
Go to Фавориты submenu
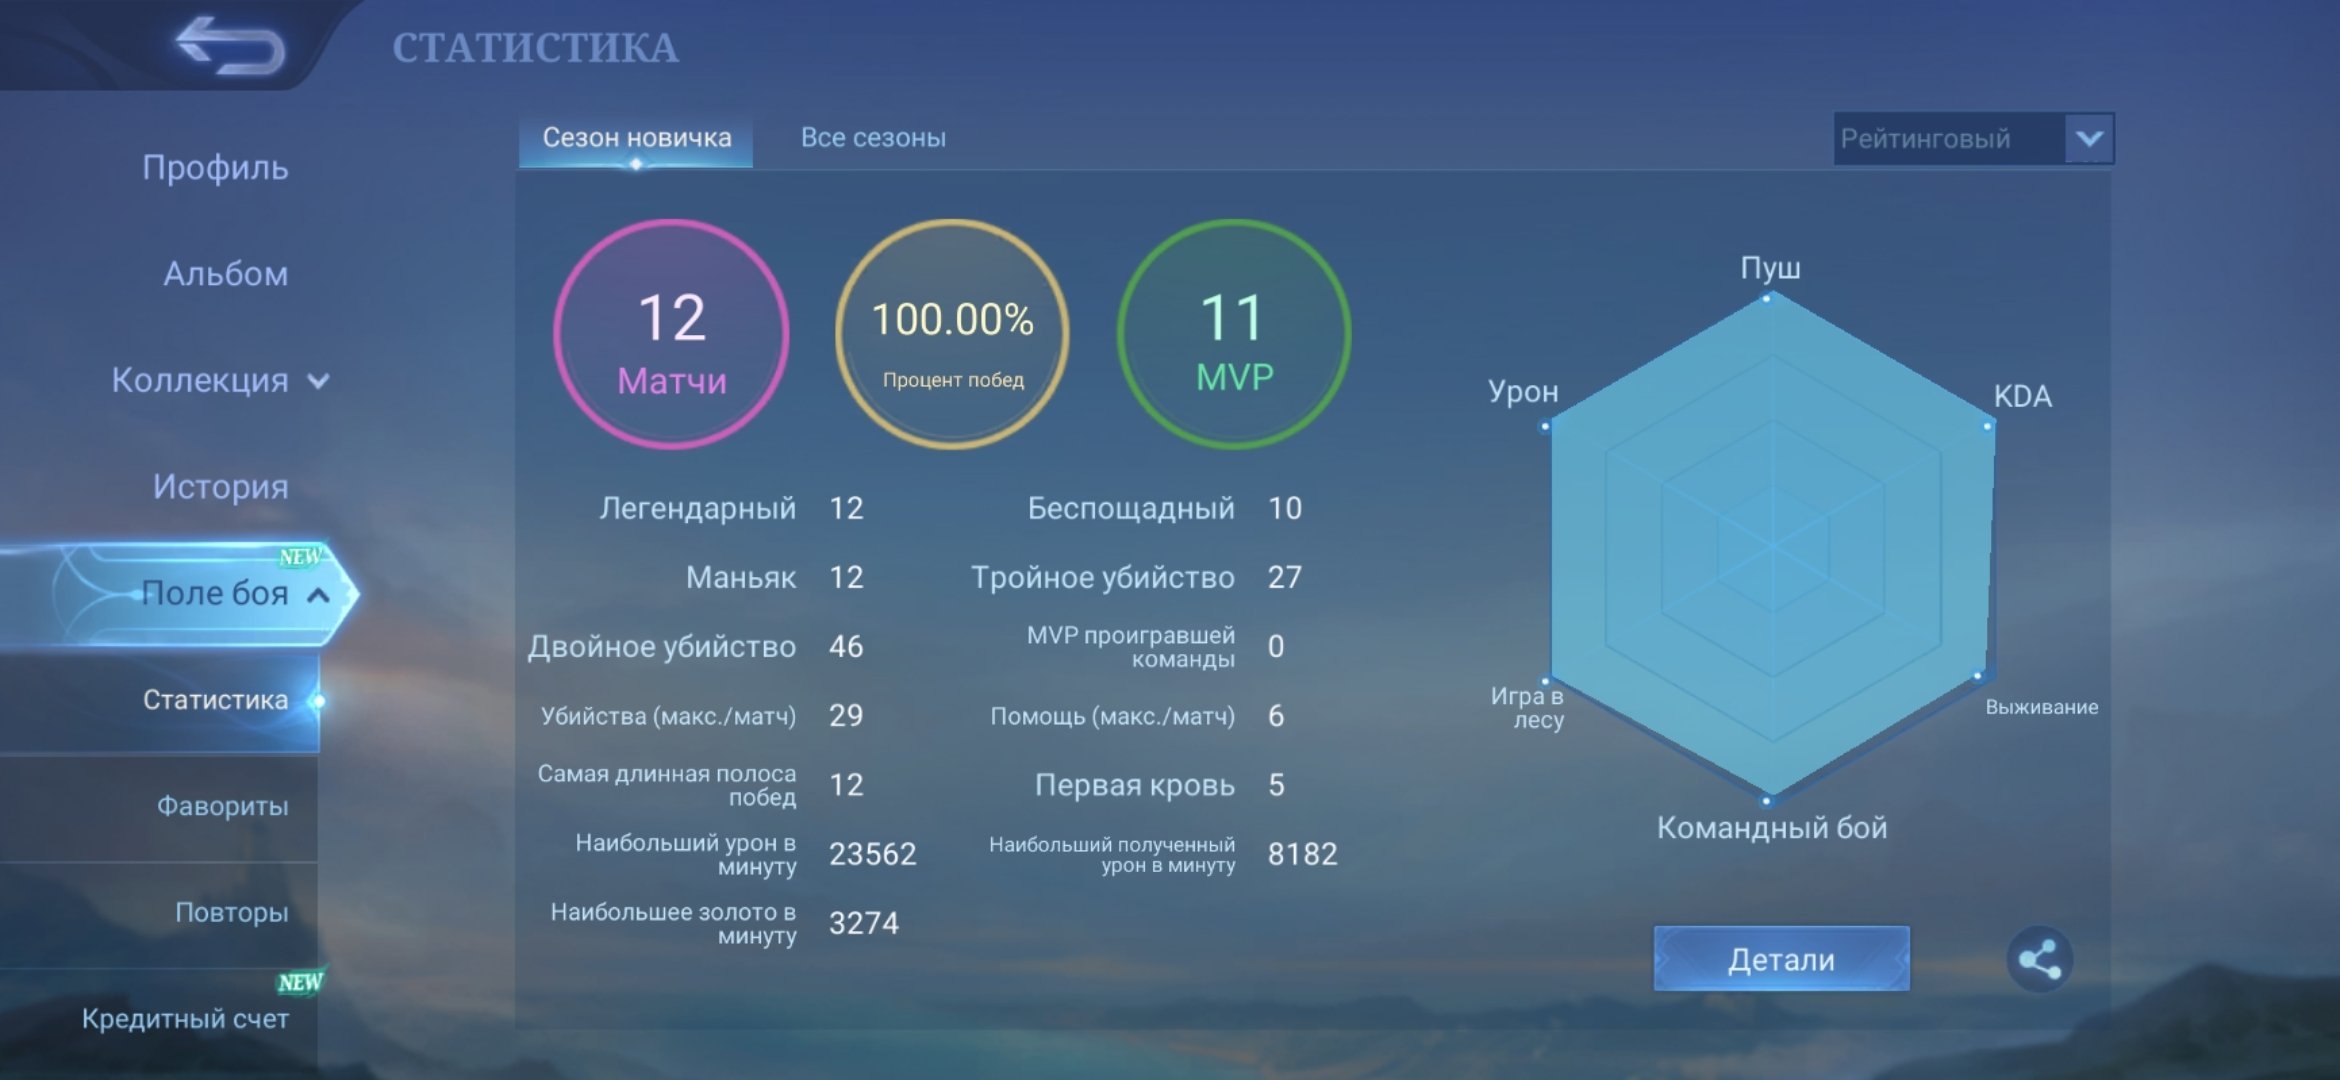[x=222, y=806]
